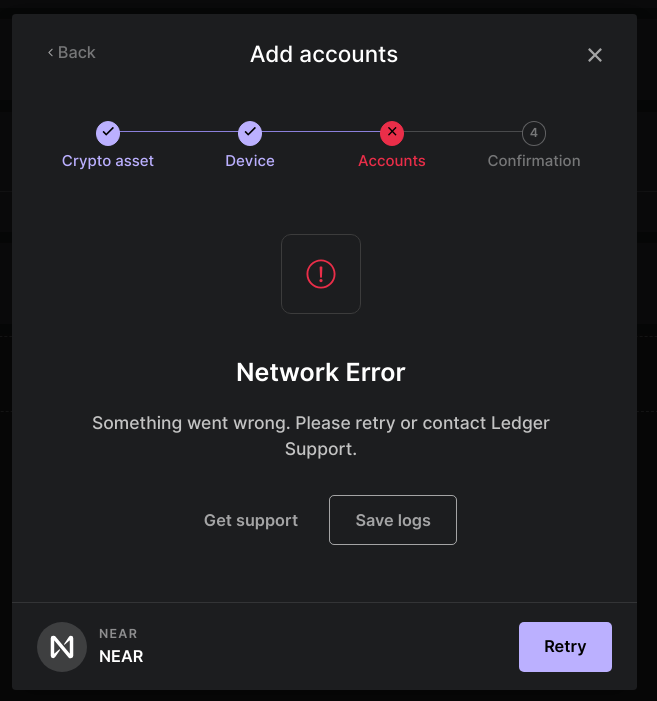Select the Confirmation step label
657x701 pixels.
[x=534, y=161]
